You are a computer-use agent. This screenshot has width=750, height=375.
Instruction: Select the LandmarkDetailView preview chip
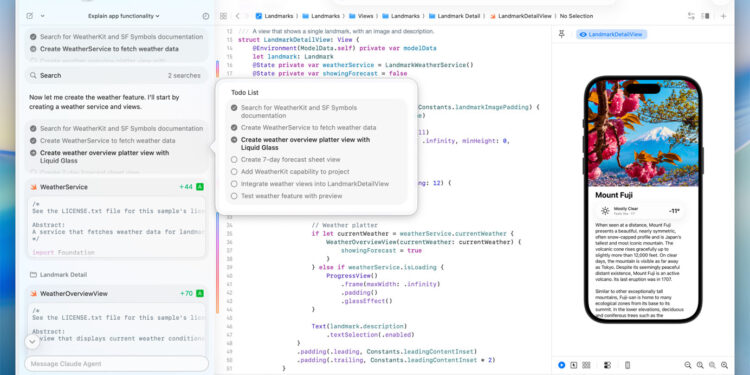point(611,34)
